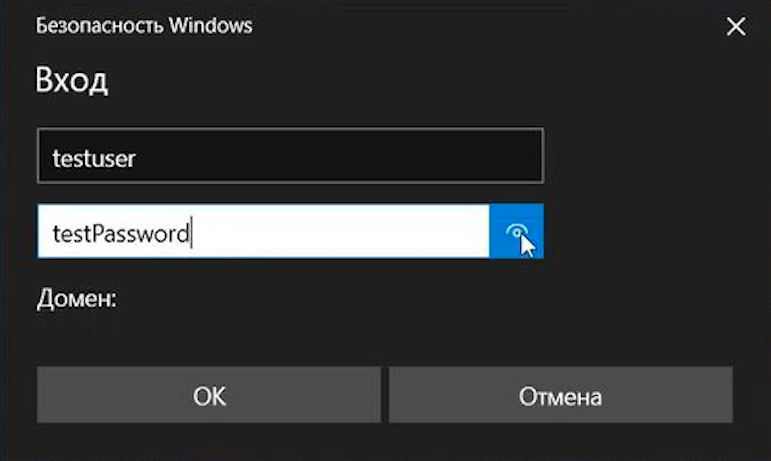Reveal the password with the eye icon
This screenshot has height=461, width=771.
point(516,232)
